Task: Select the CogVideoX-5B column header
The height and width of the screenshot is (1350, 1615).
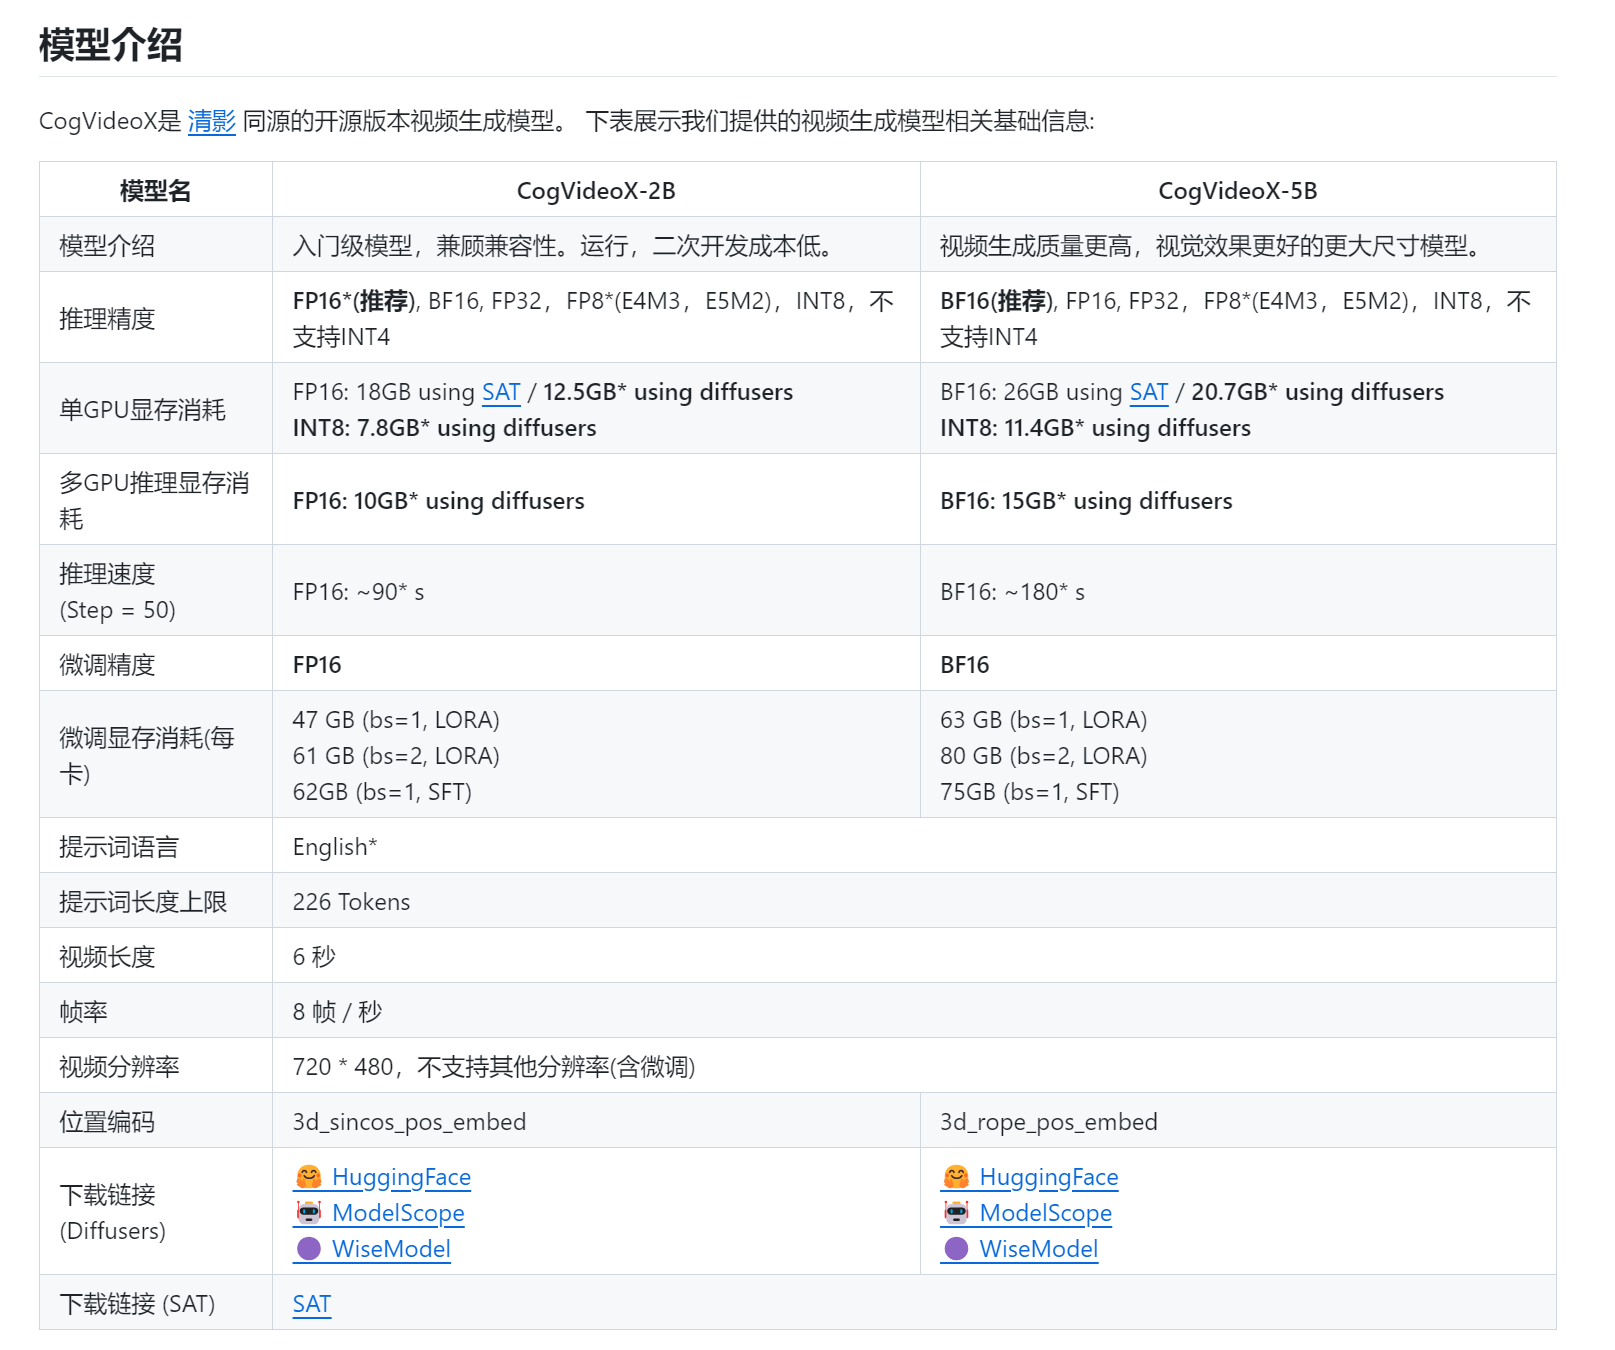Action: [1237, 191]
